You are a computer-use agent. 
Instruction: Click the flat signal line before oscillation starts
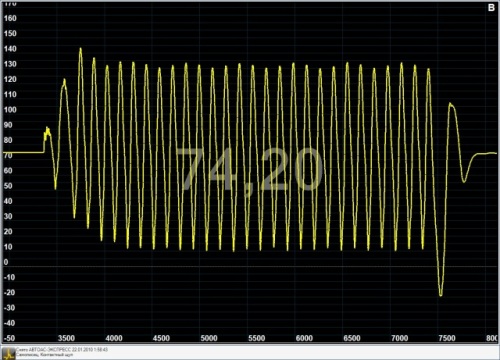(x=23, y=152)
